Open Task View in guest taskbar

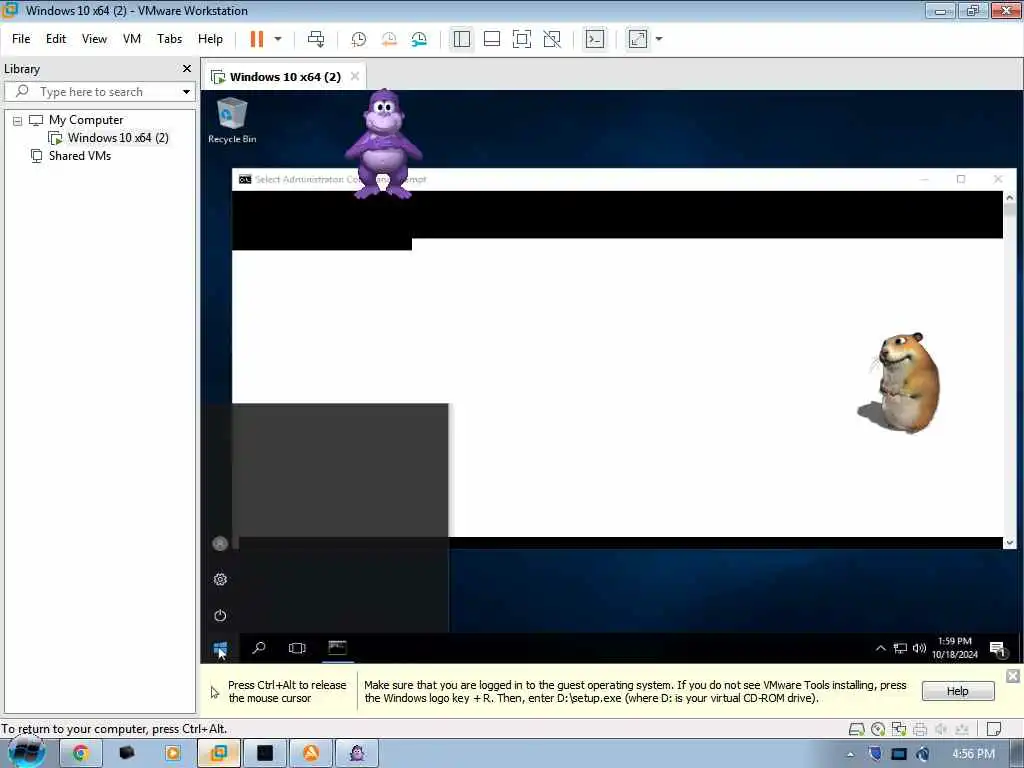pyautogui.click(x=297, y=648)
